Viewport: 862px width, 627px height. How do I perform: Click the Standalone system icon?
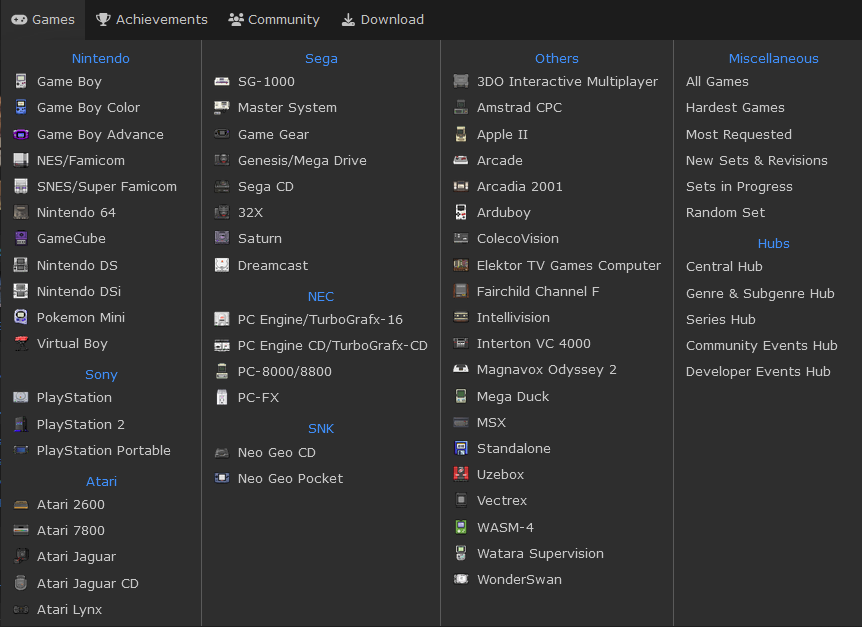[461, 448]
